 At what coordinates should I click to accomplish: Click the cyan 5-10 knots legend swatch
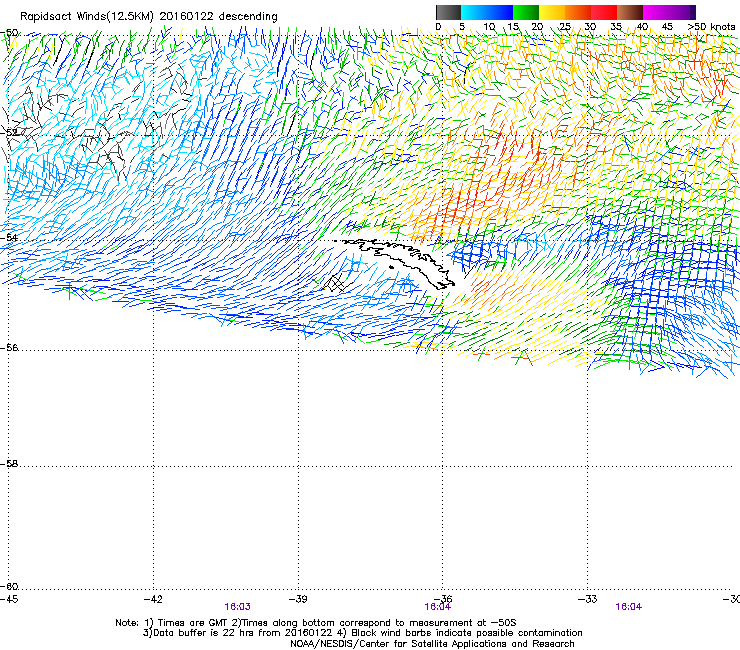(473, 12)
